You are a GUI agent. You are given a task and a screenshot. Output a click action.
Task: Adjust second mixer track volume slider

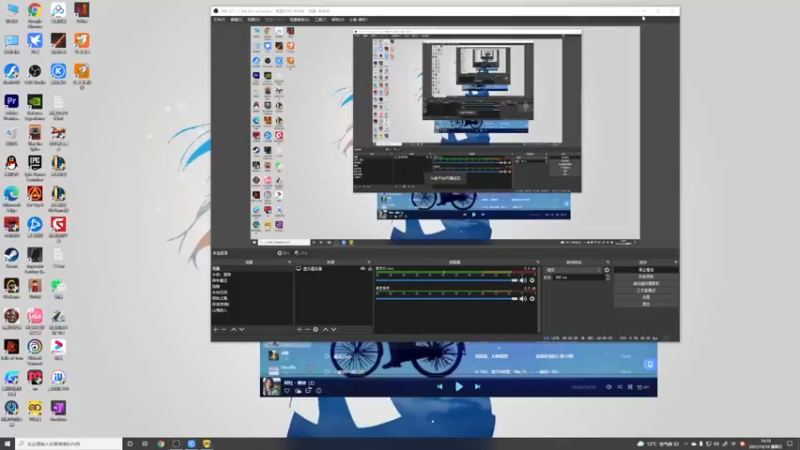pyautogui.click(x=447, y=298)
